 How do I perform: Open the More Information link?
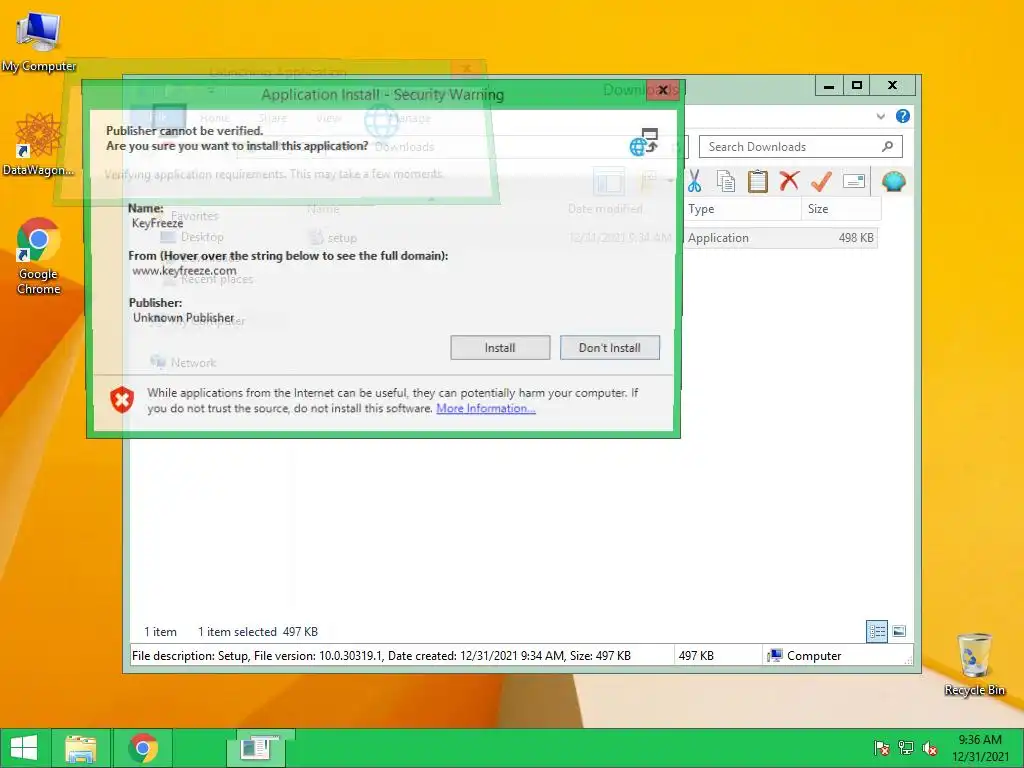pyautogui.click(x=486, y=408)
